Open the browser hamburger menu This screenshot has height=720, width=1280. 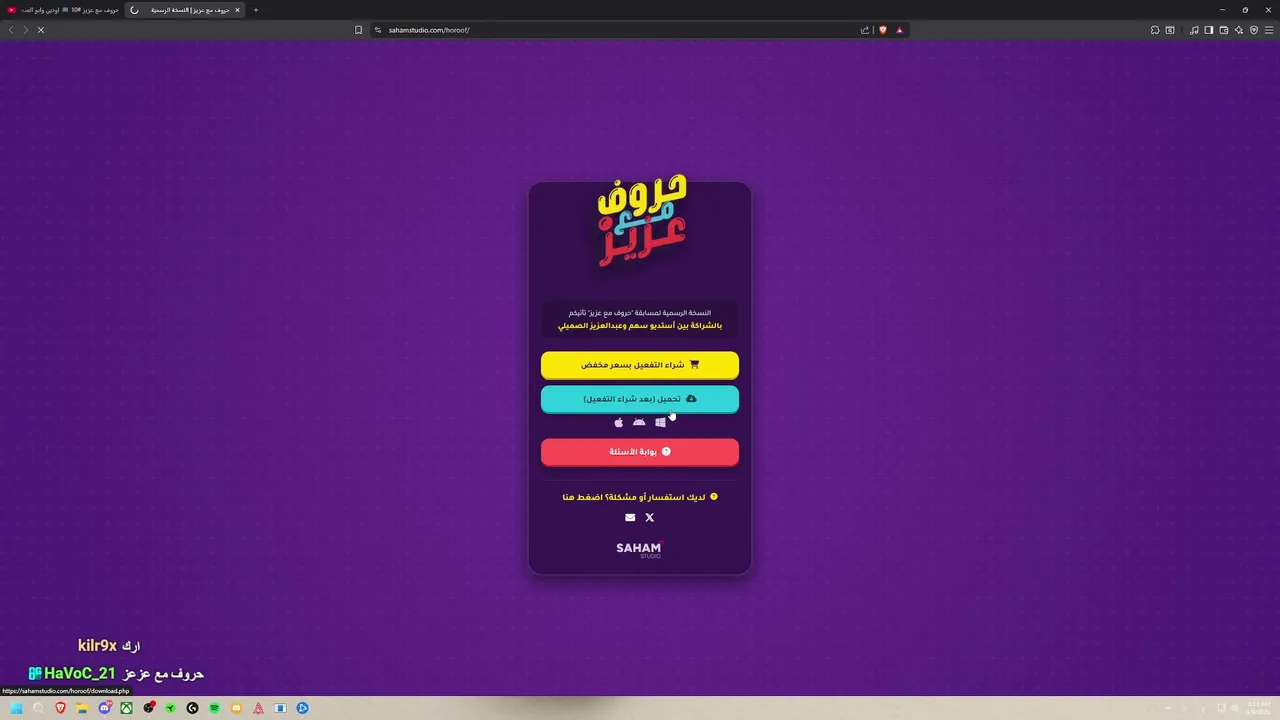1269,30
